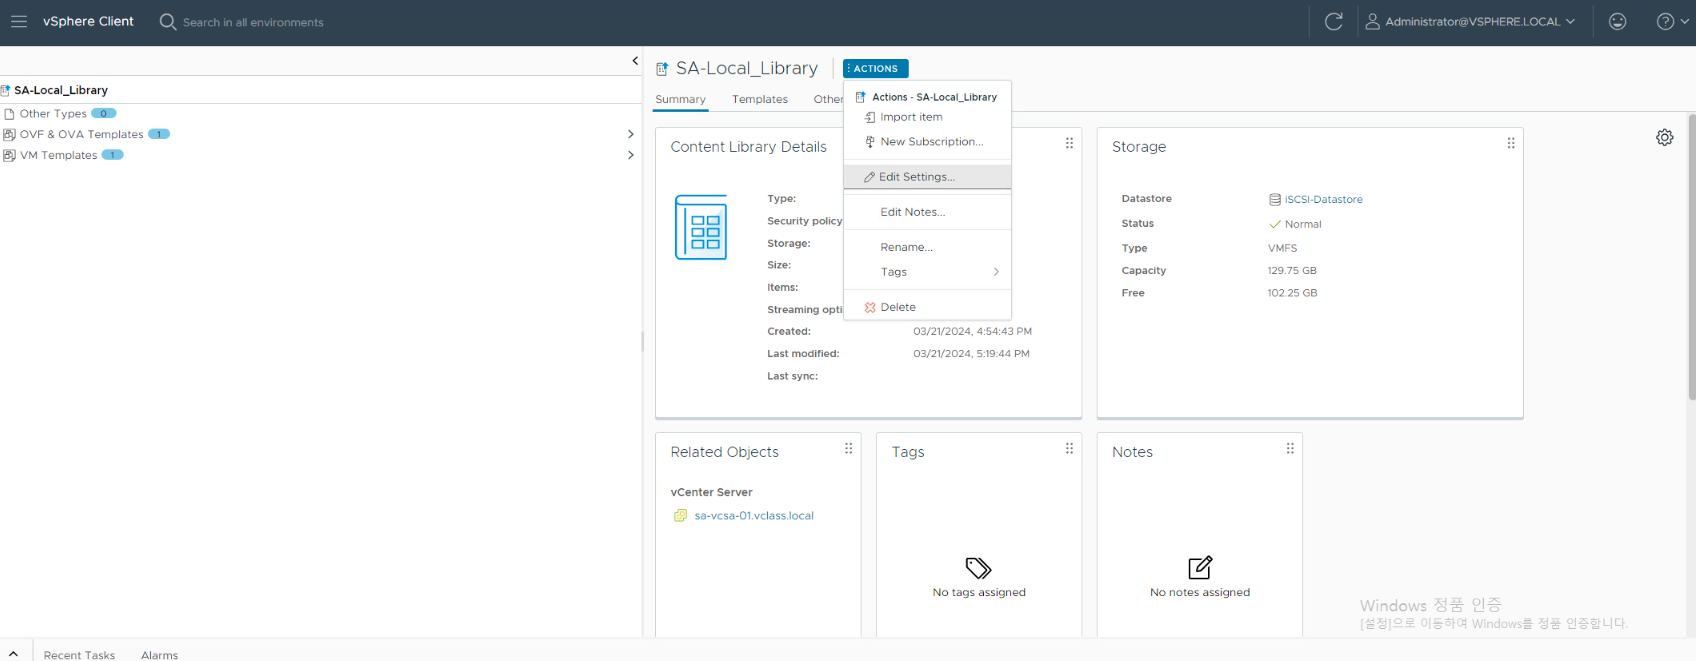Click the VM Templates icon
The width and height of the screenshot is (1696, 661).
[x=9, y=155]
